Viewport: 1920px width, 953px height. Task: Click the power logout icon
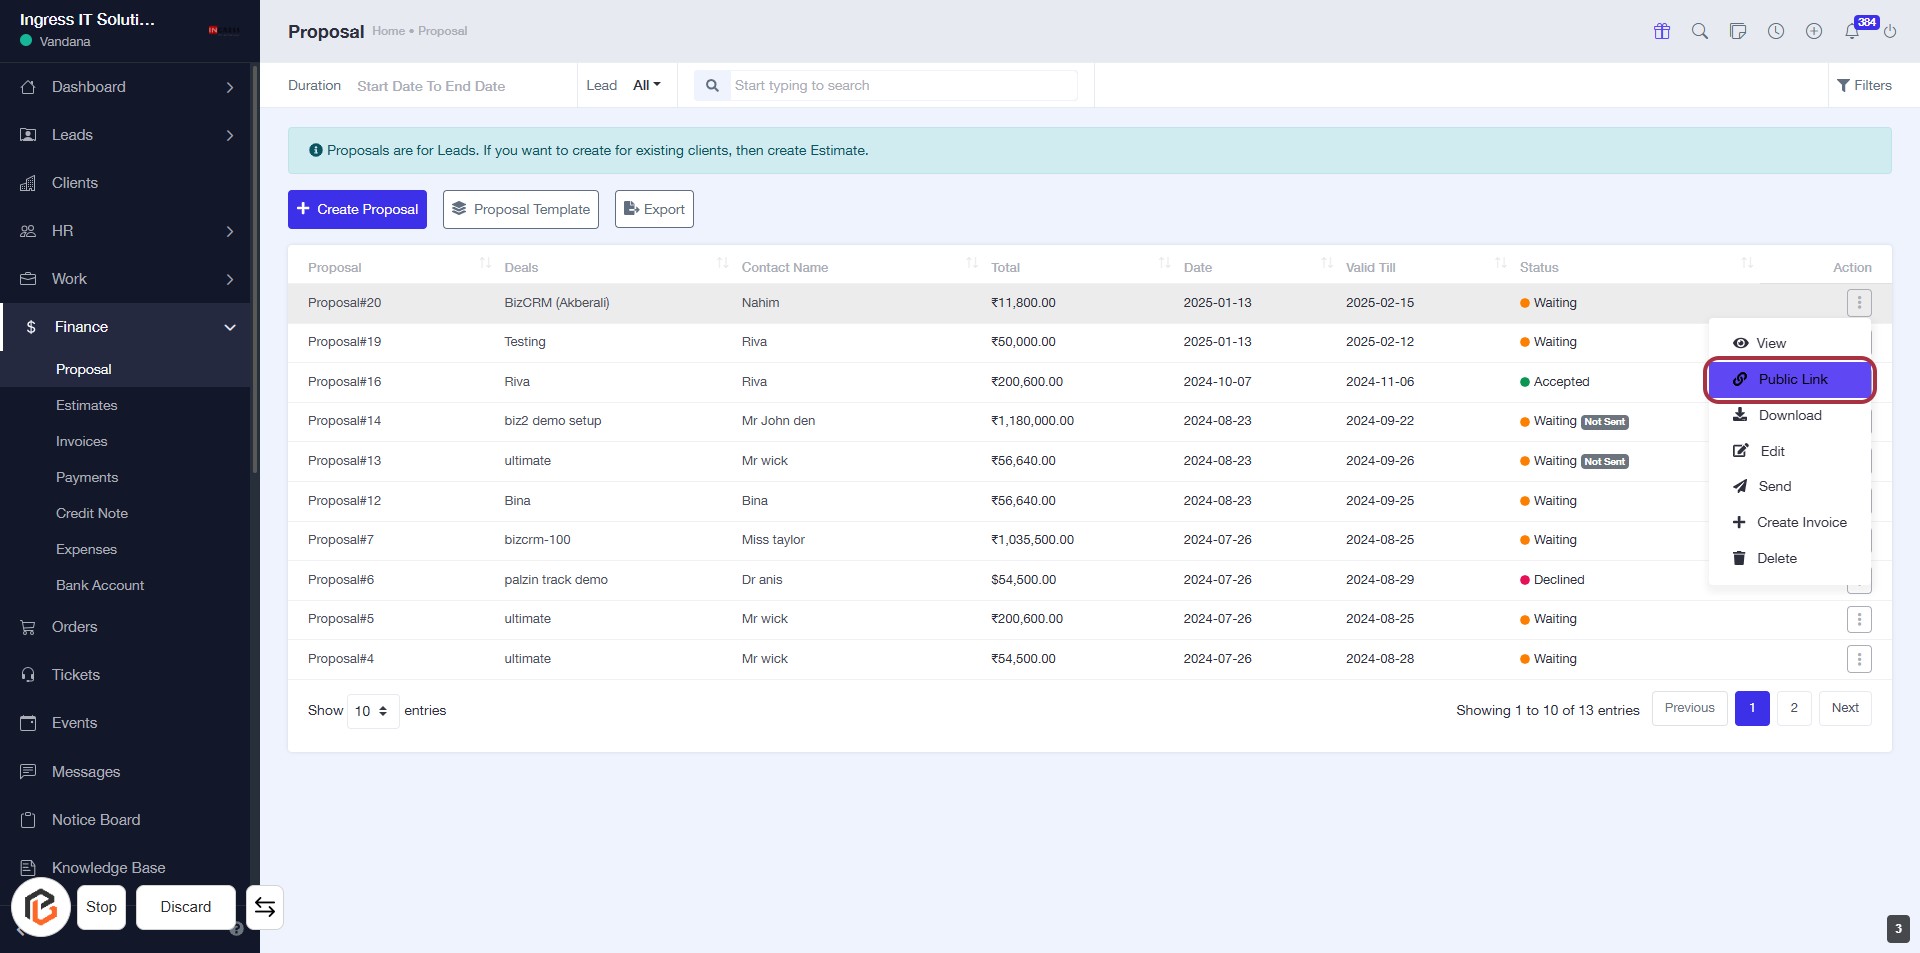[1889, 31]
